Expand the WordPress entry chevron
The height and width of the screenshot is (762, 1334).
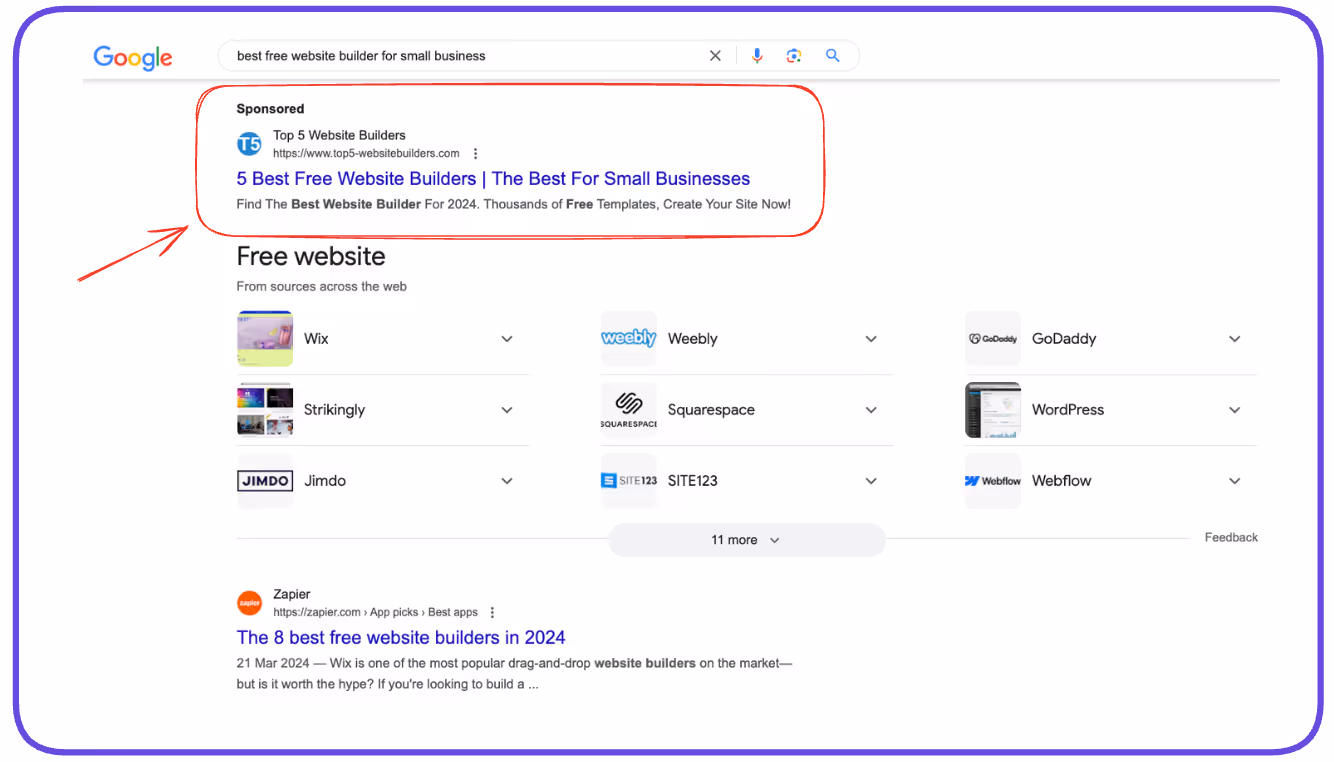pos(1235,410)
